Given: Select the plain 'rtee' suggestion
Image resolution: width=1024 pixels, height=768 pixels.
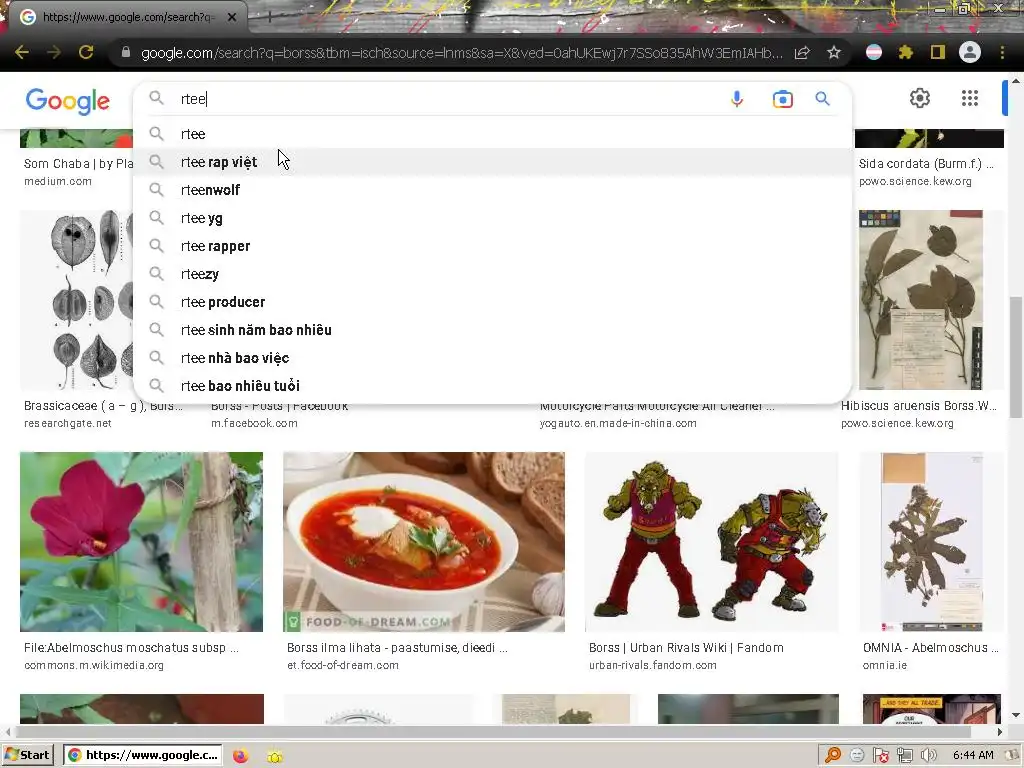Looking at the screenshot, I should pos(492,134).
